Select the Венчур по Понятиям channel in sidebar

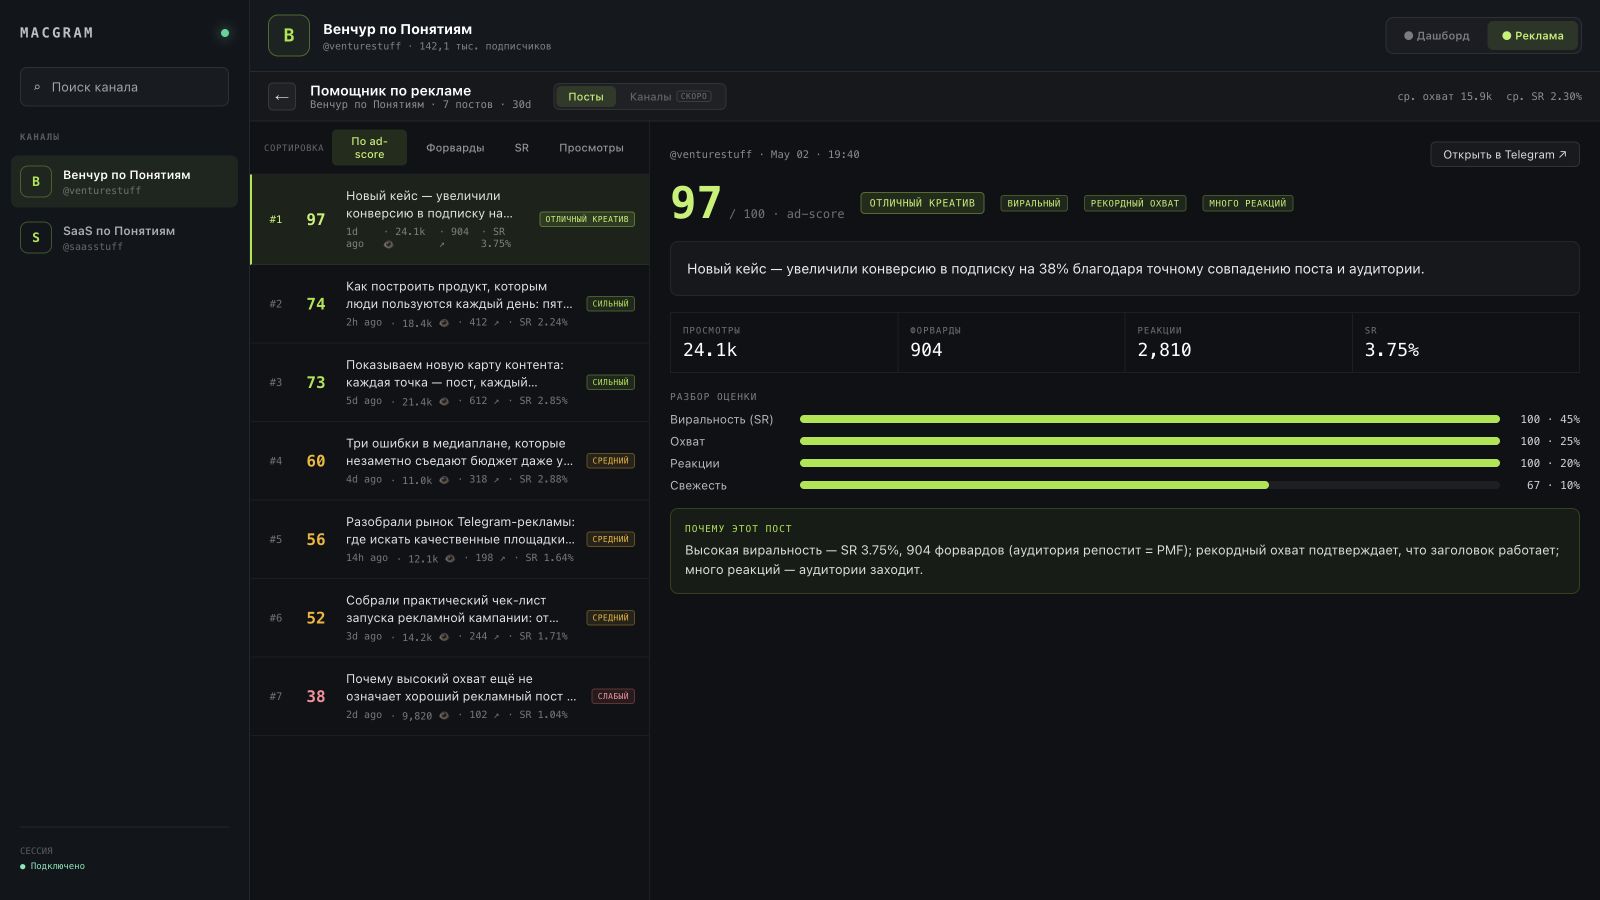[124, 181]
